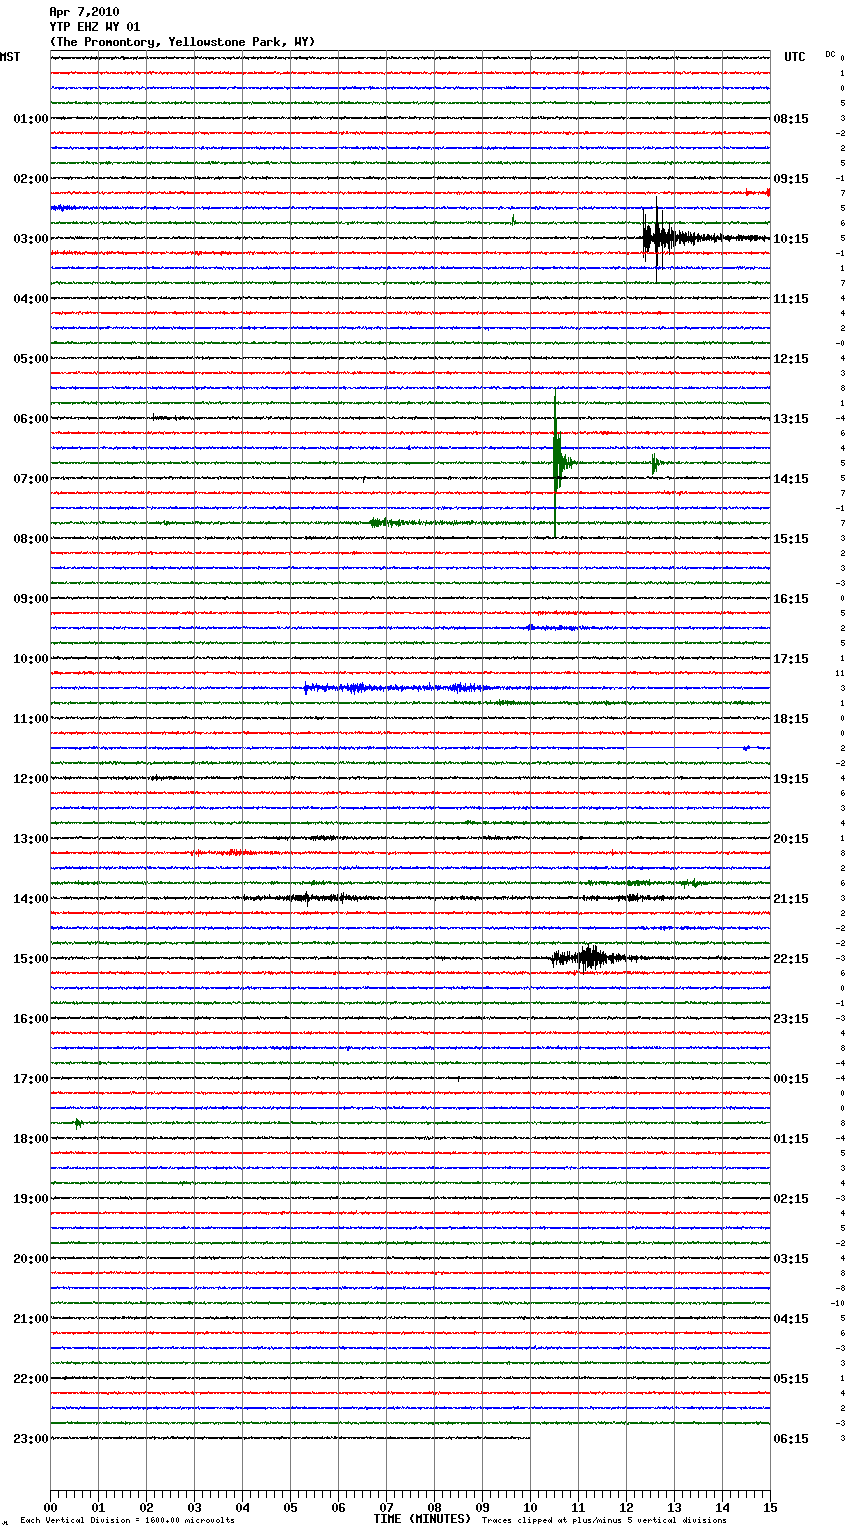850x1534 pixels.
Task: Click the "04:15" UTC time label
Action: (791, 1319)
